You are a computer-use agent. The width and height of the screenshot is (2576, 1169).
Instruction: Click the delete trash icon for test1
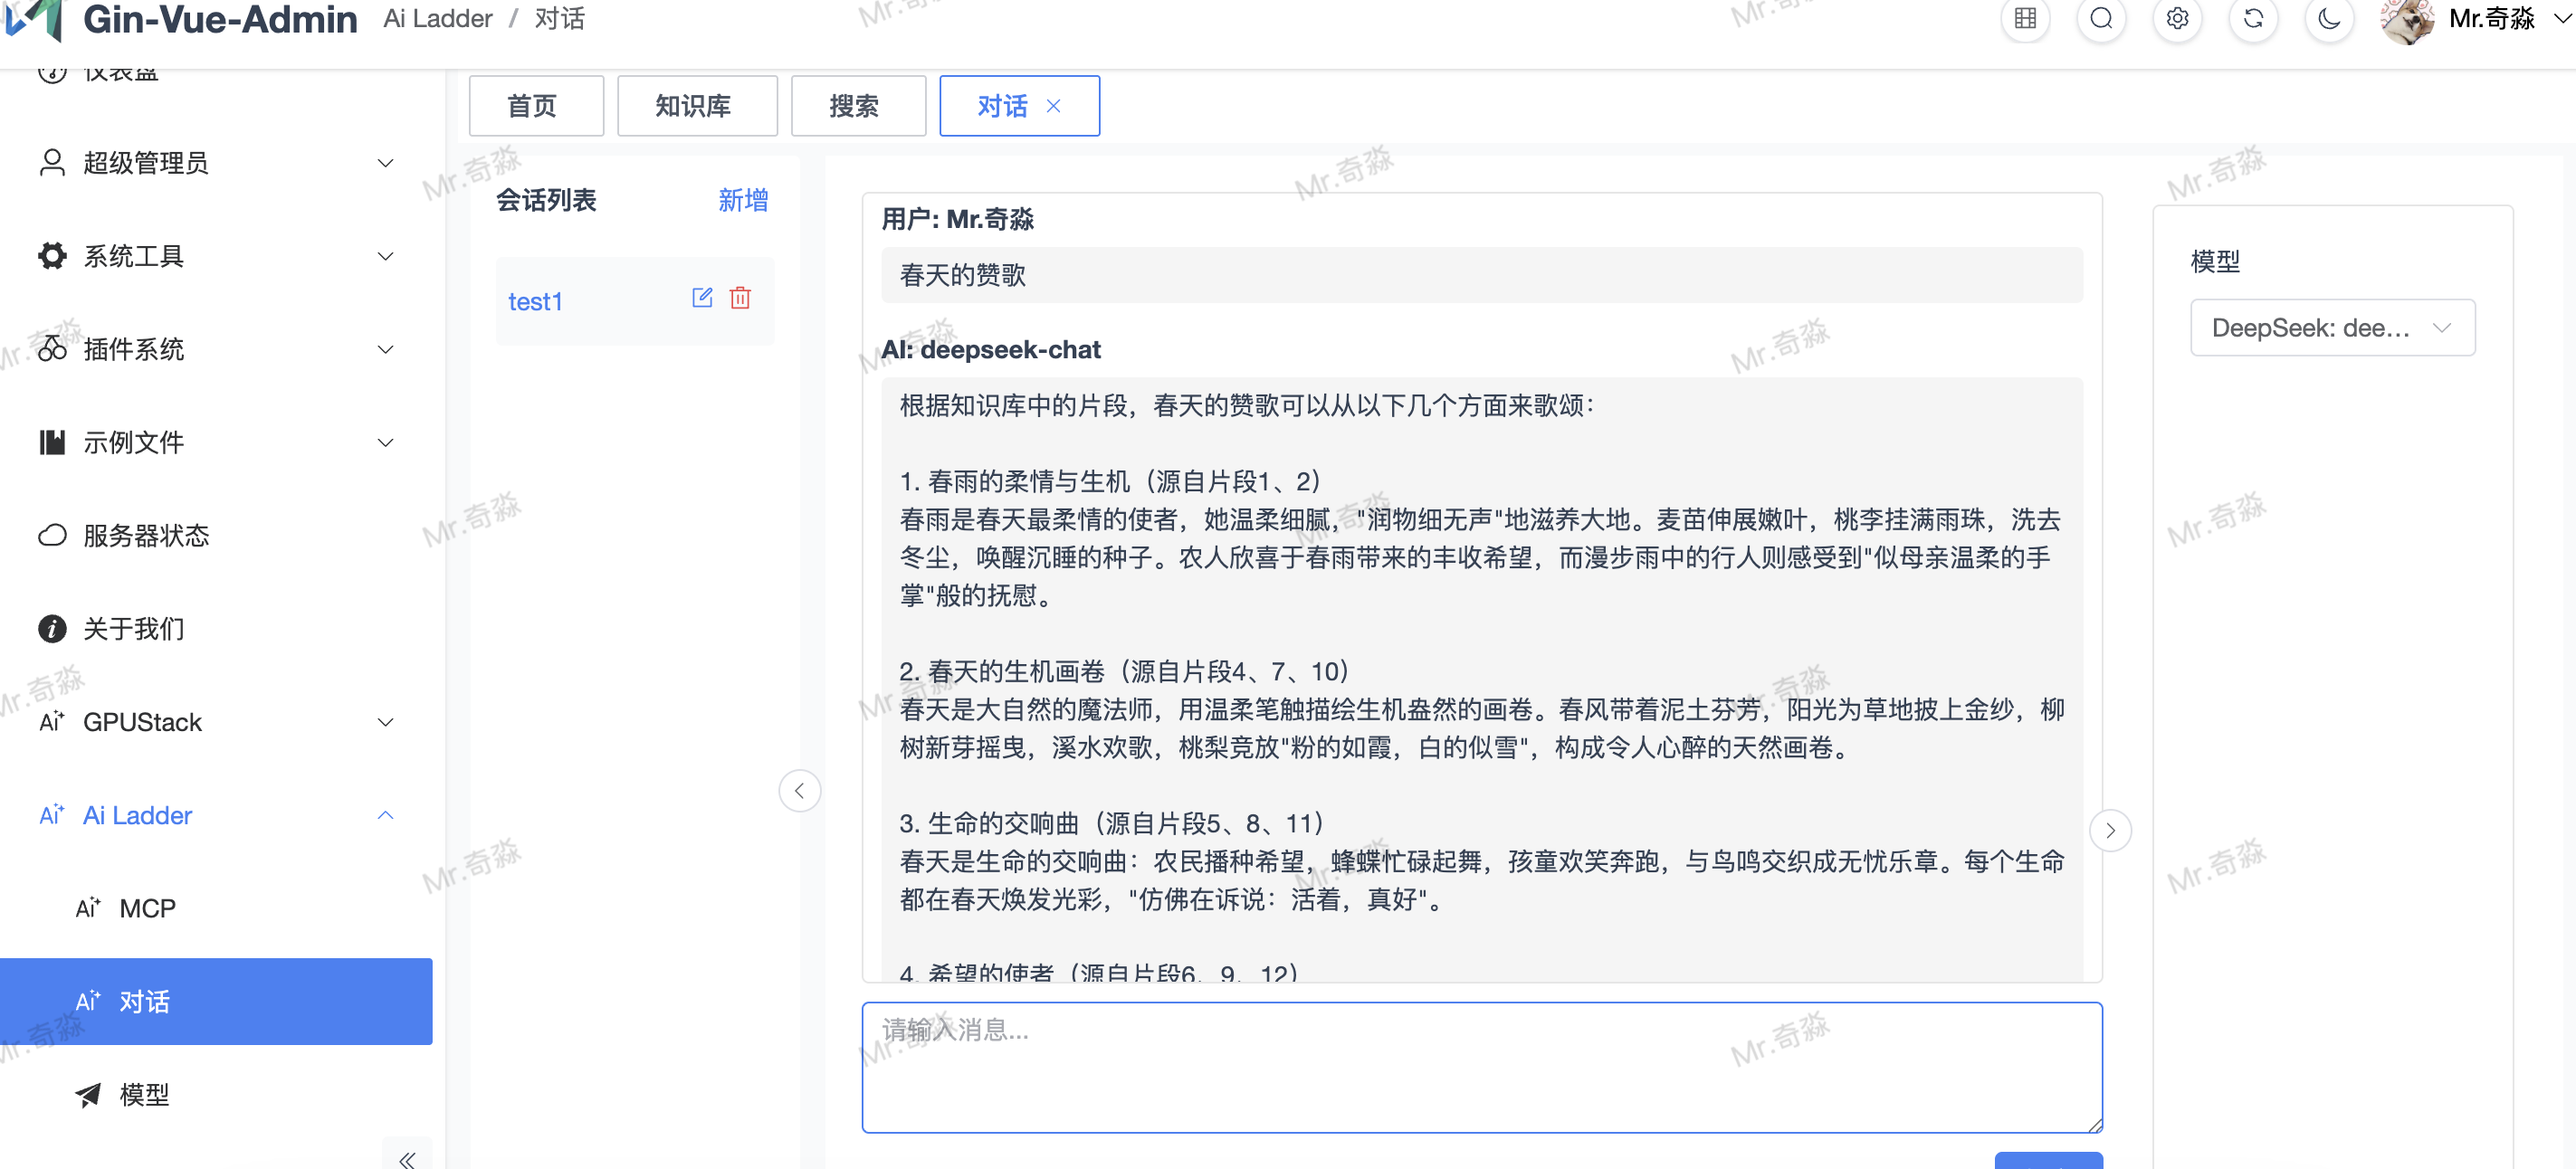[740, 297]
